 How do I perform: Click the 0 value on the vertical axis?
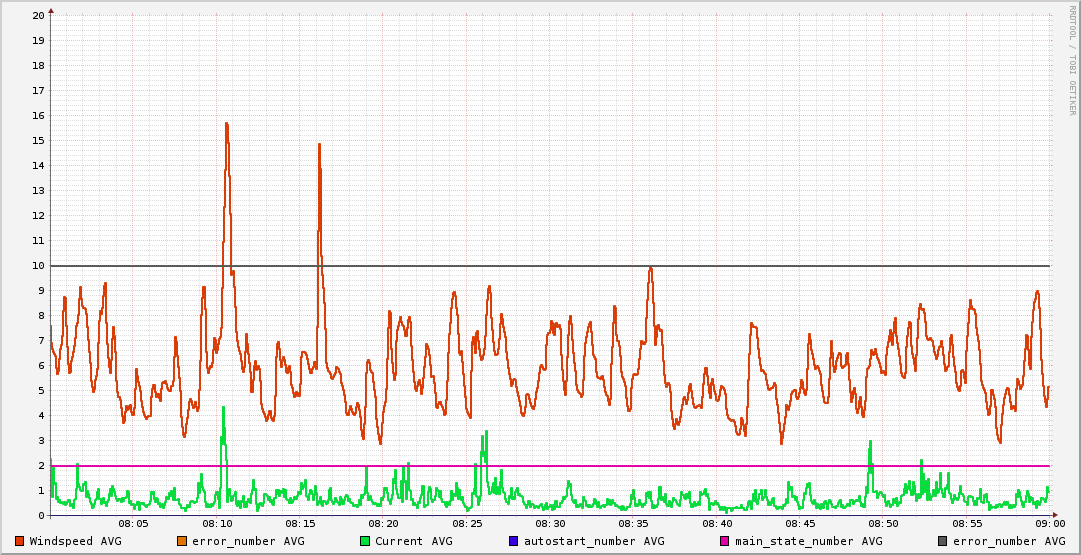pos(41,516)
